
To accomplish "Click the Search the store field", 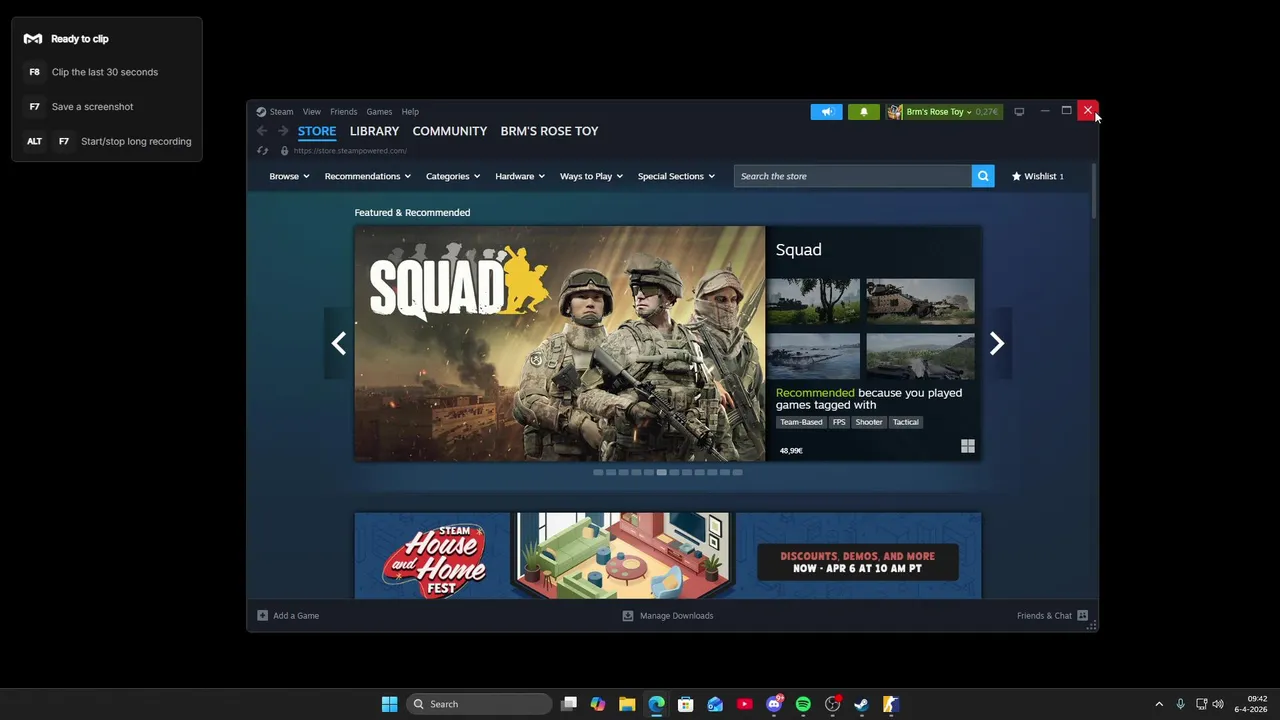I will (x=853, y=176).
